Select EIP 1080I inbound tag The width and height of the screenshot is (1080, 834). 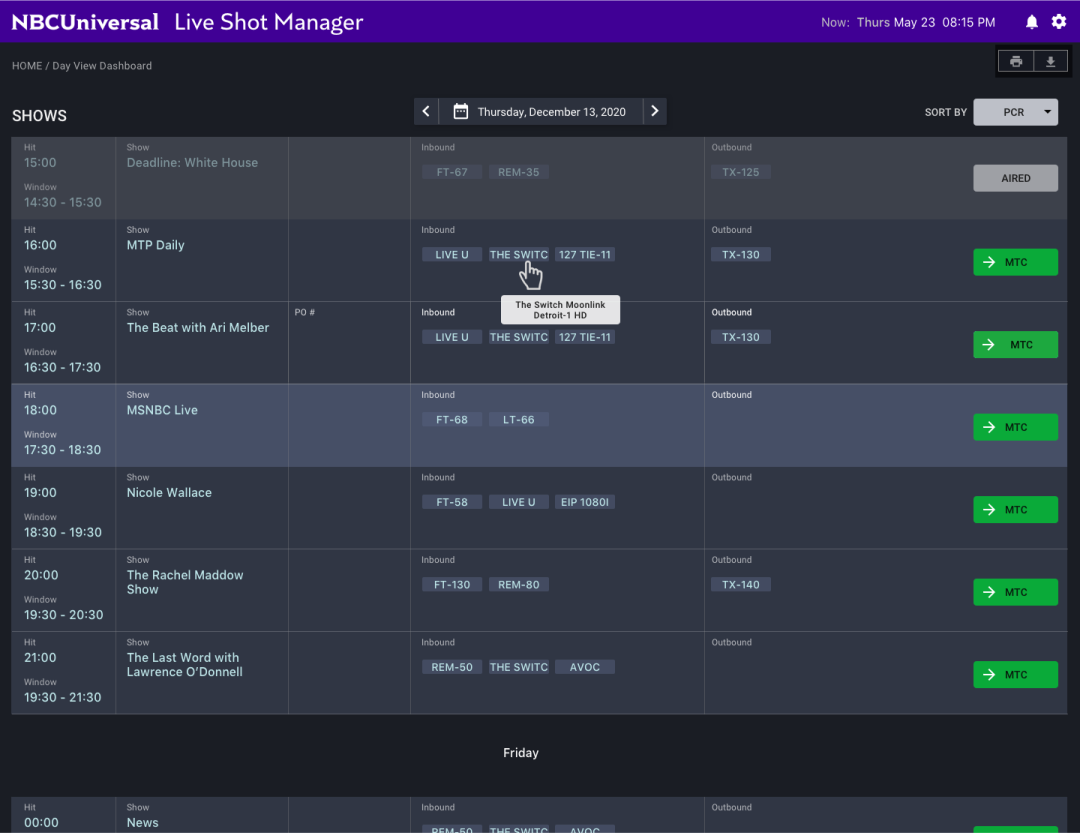pyautogui.click(x=585, y=503)
